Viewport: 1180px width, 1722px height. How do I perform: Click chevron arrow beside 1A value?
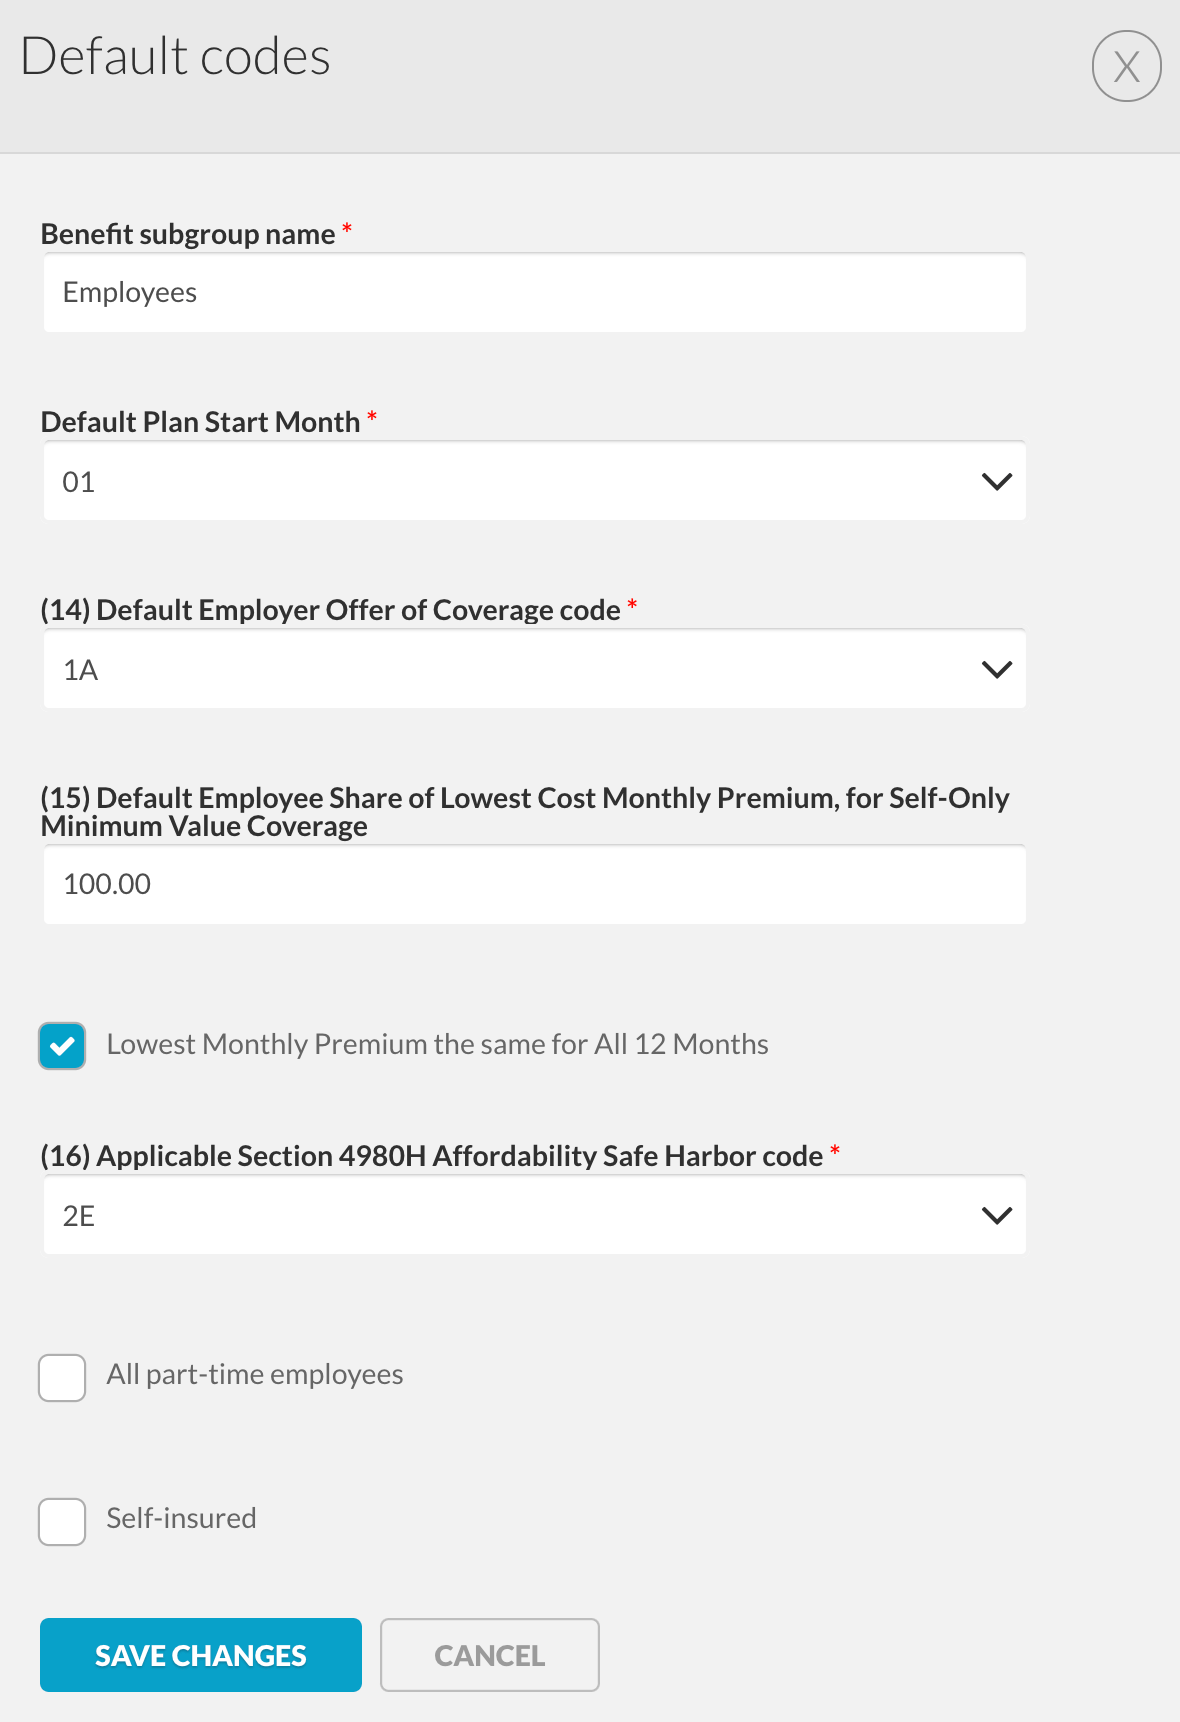click(x=997, y=669)
